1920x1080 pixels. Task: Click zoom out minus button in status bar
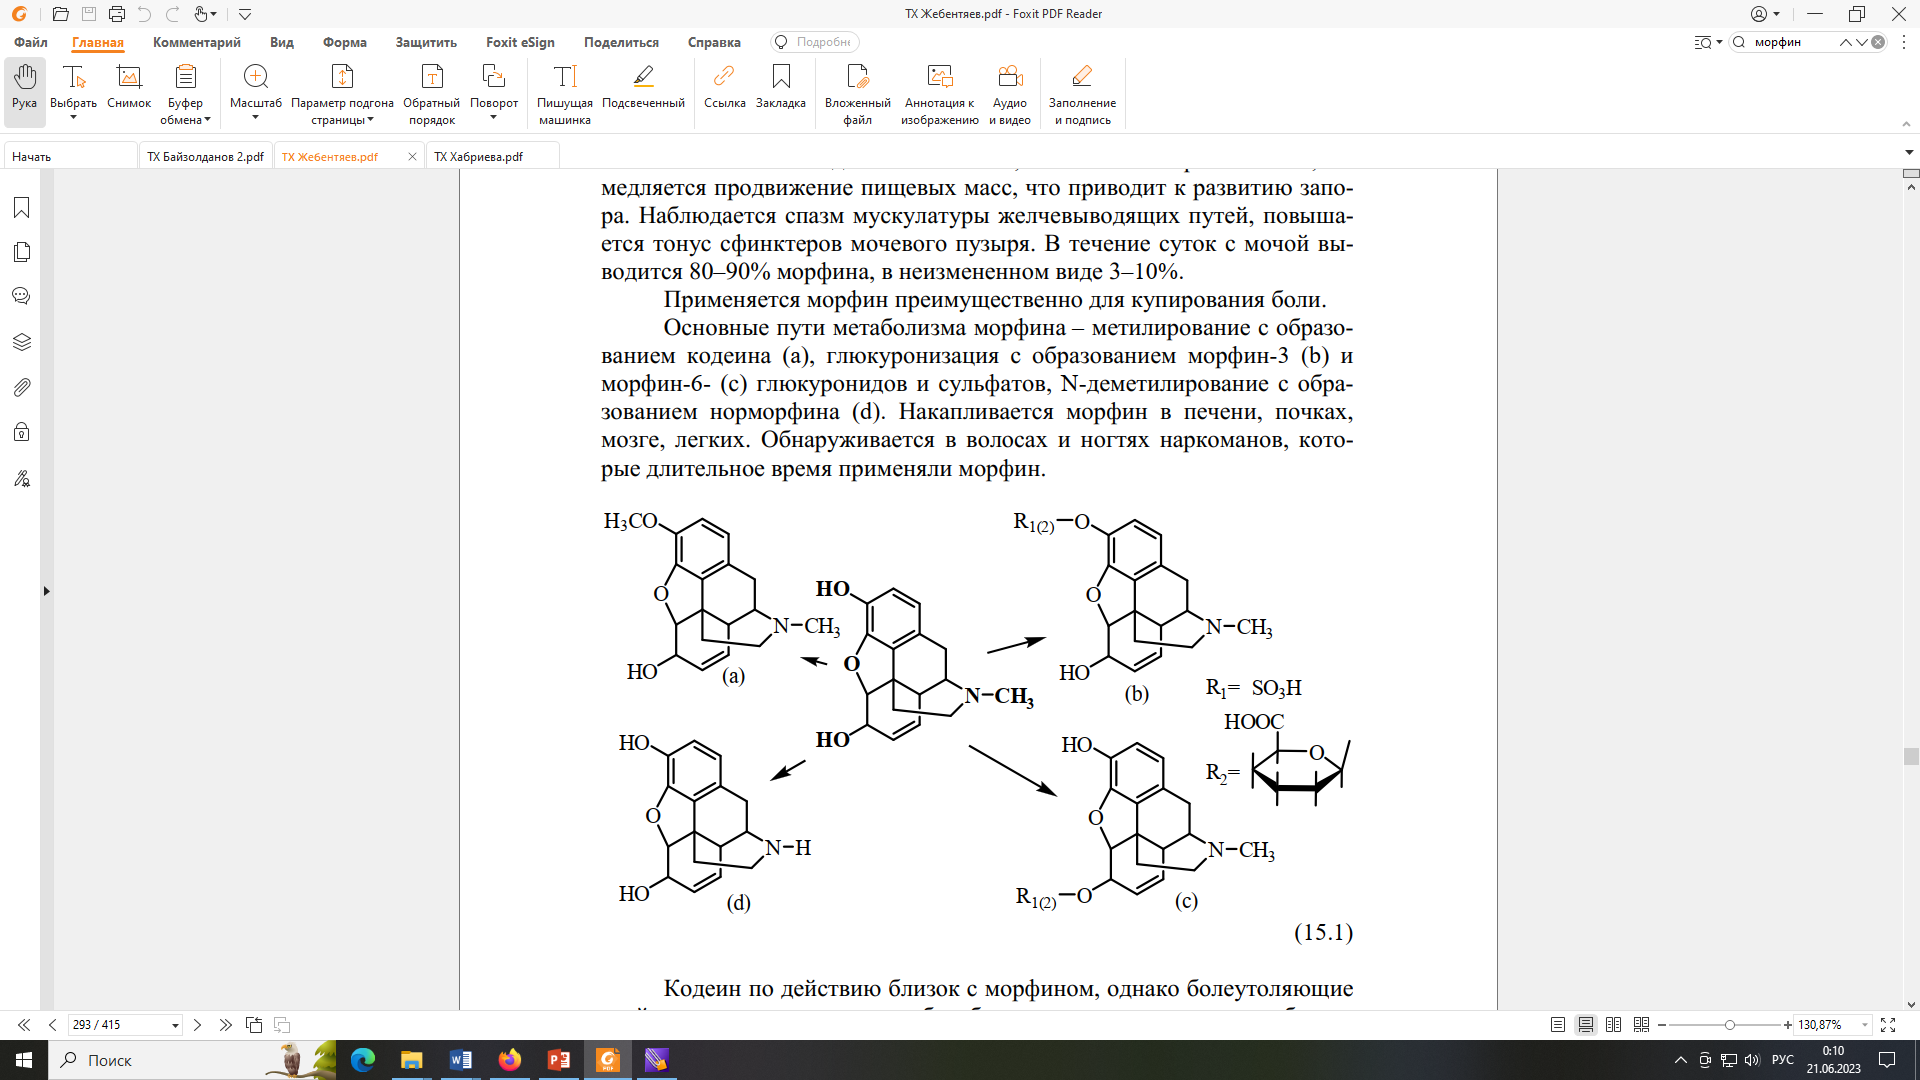point(1662,1025)
